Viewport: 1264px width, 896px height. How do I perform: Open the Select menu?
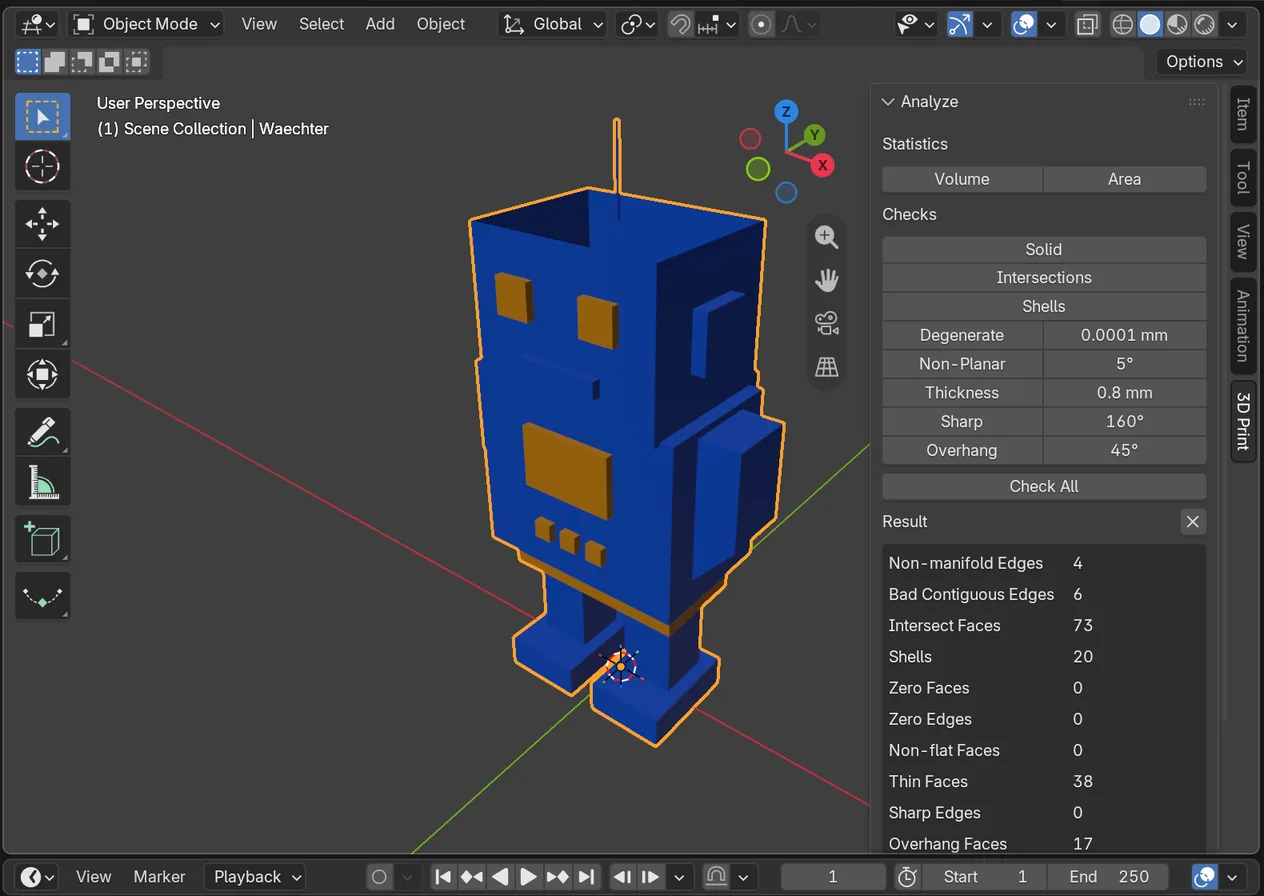point(321,24)
